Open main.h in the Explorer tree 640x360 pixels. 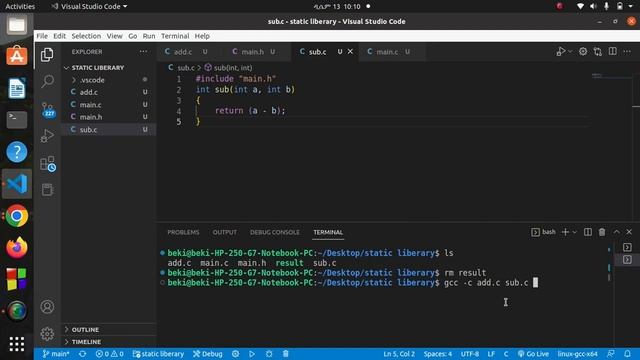[109, 117]
